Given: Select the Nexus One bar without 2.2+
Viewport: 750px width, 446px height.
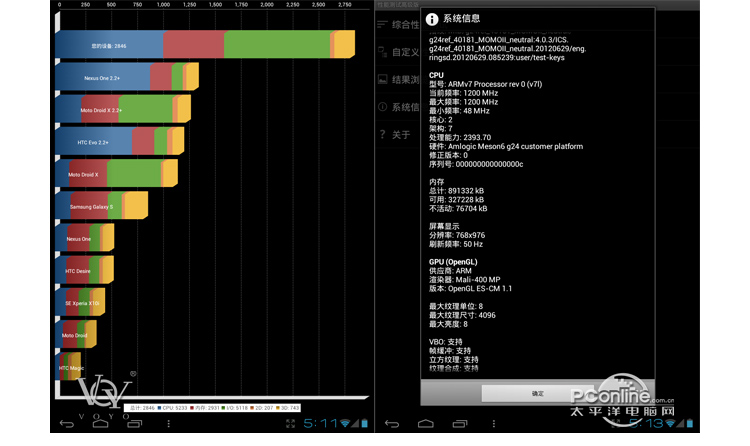Looking at the screenshot, I should pos(85,237).
